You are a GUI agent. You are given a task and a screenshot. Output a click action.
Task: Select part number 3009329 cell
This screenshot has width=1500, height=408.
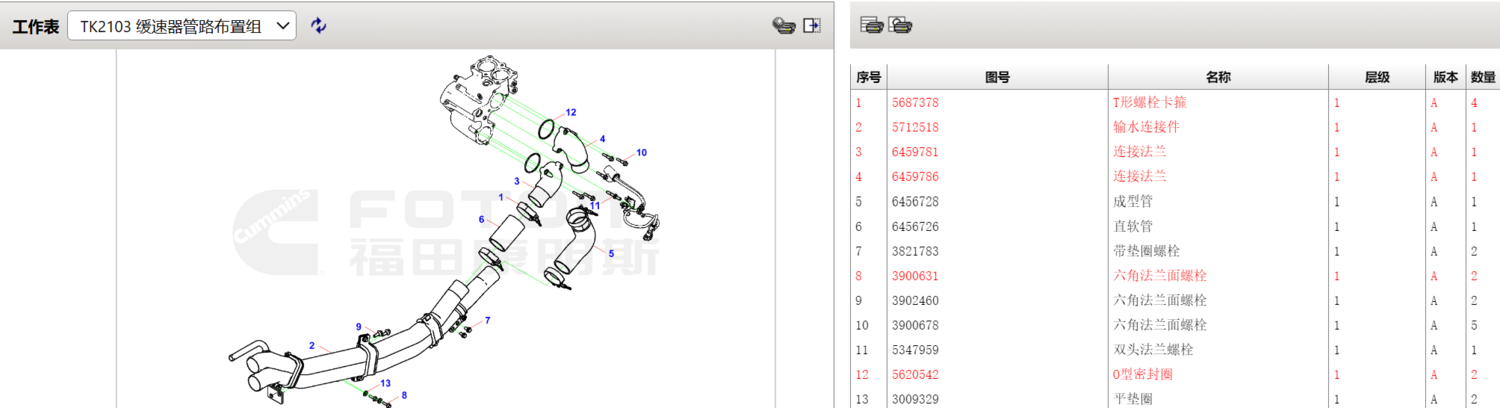point(915,399)
